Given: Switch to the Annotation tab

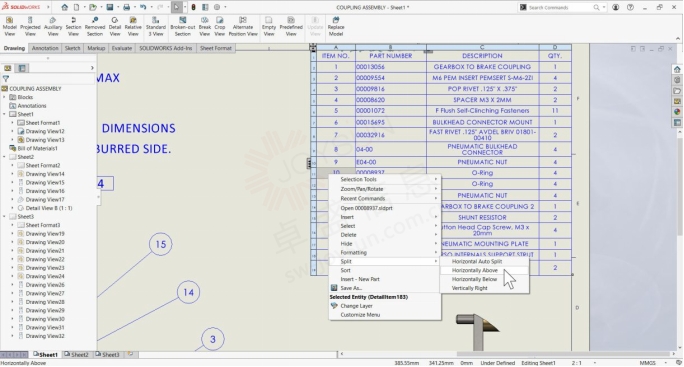Looking at the screenshot, I should [x=44, y=48].
